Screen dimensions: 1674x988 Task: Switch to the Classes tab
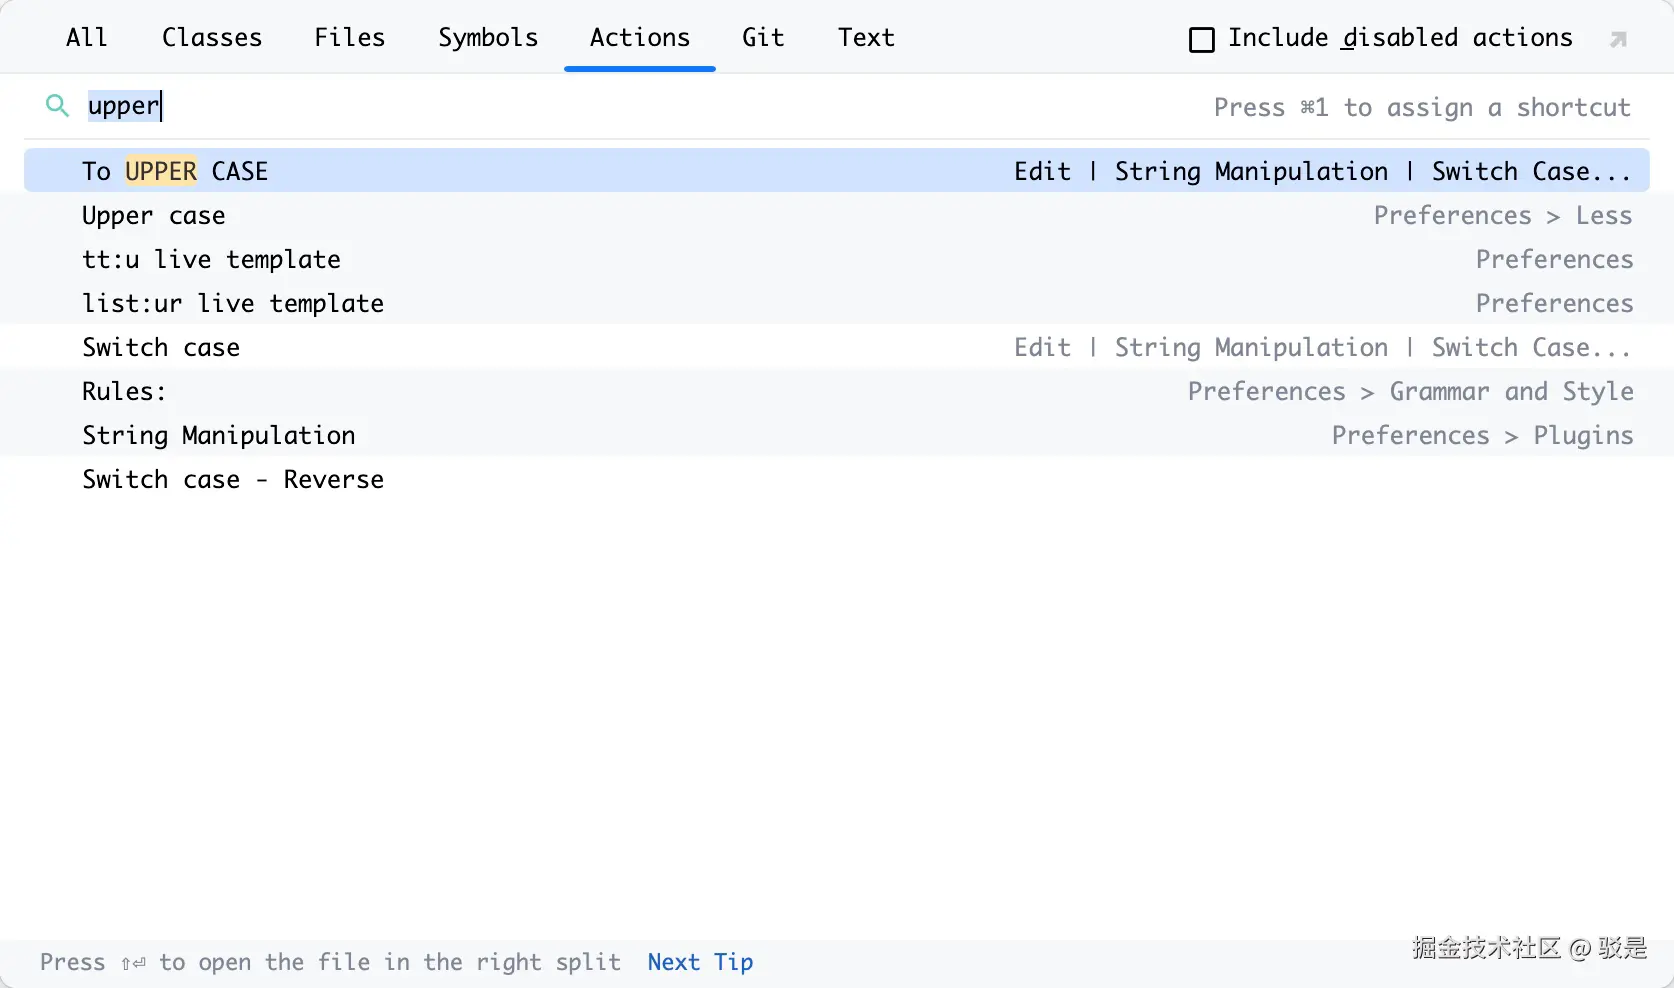212,38
